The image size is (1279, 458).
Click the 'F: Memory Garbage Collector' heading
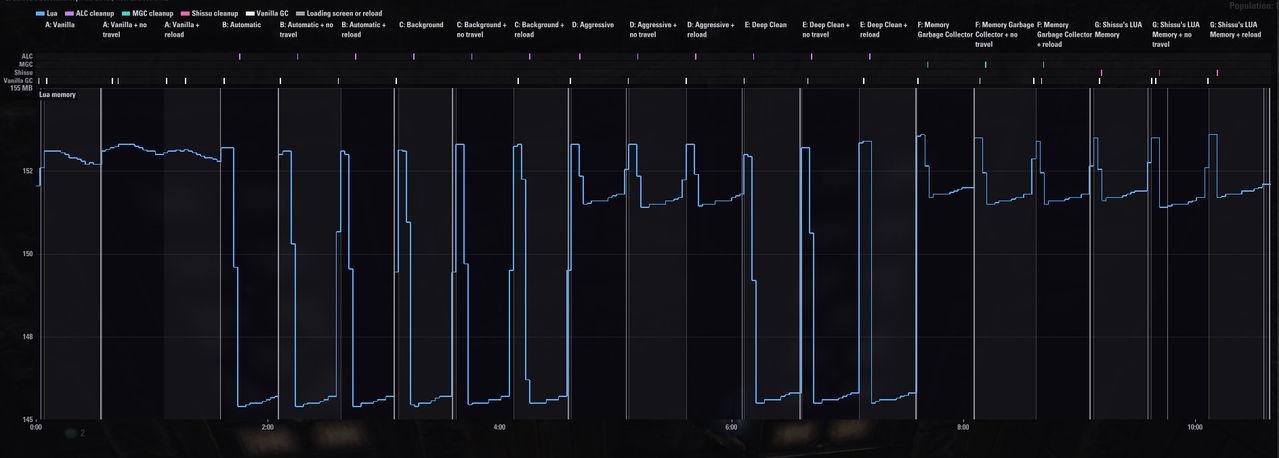[945, 29]
